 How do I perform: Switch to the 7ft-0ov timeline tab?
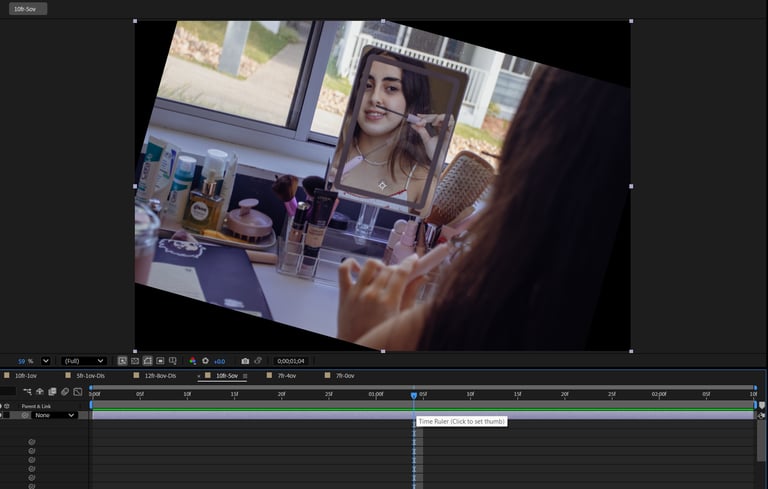pyautogui.click(x=345, y=376)
